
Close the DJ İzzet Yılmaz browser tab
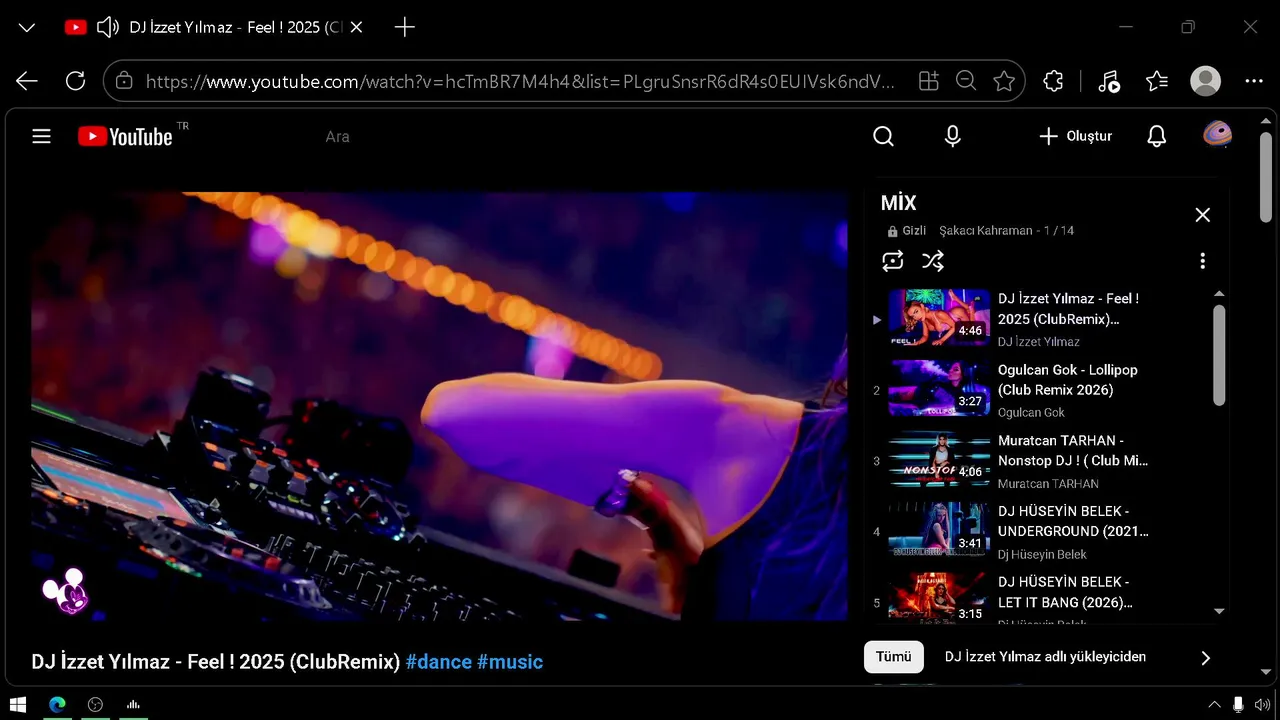[357, 28]
